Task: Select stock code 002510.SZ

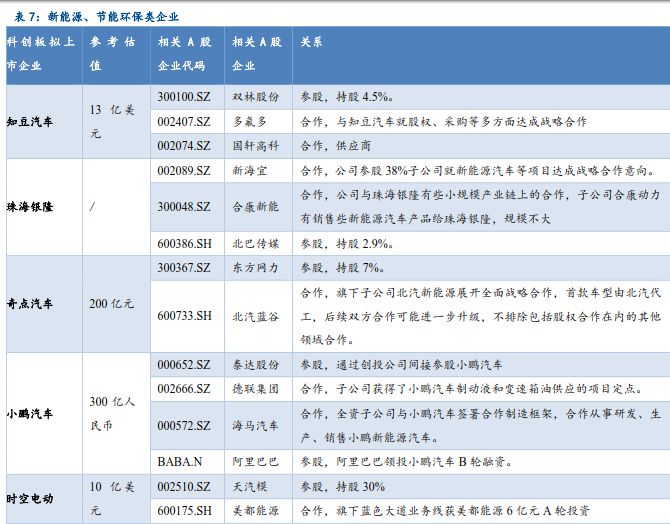Action: tap(184, 487)
